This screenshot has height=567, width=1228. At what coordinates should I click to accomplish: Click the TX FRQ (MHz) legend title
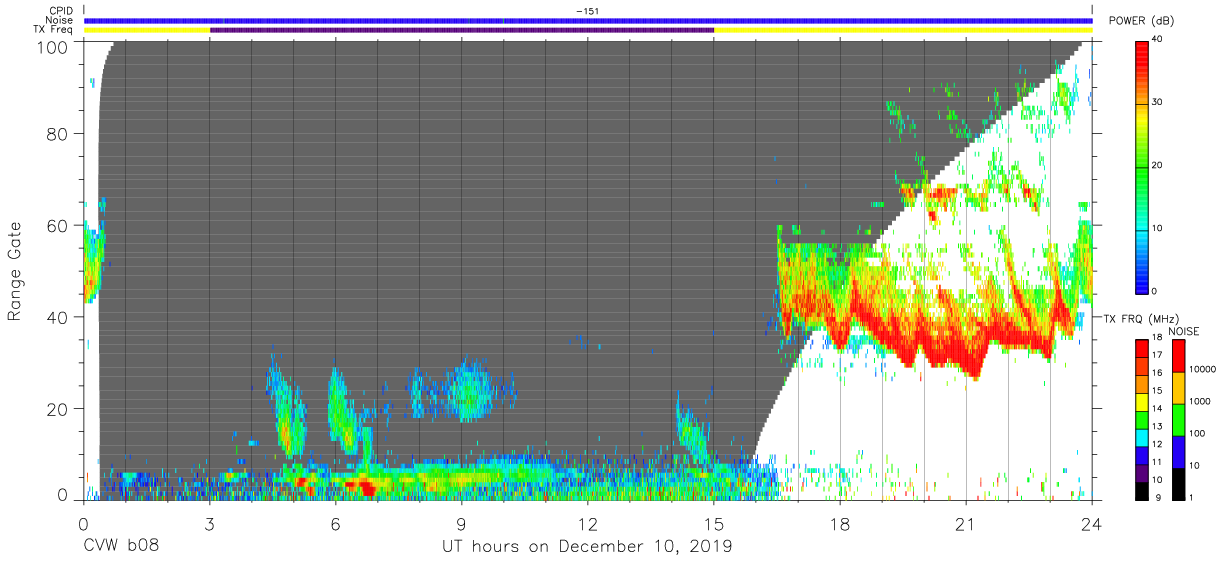(1142, 318)
